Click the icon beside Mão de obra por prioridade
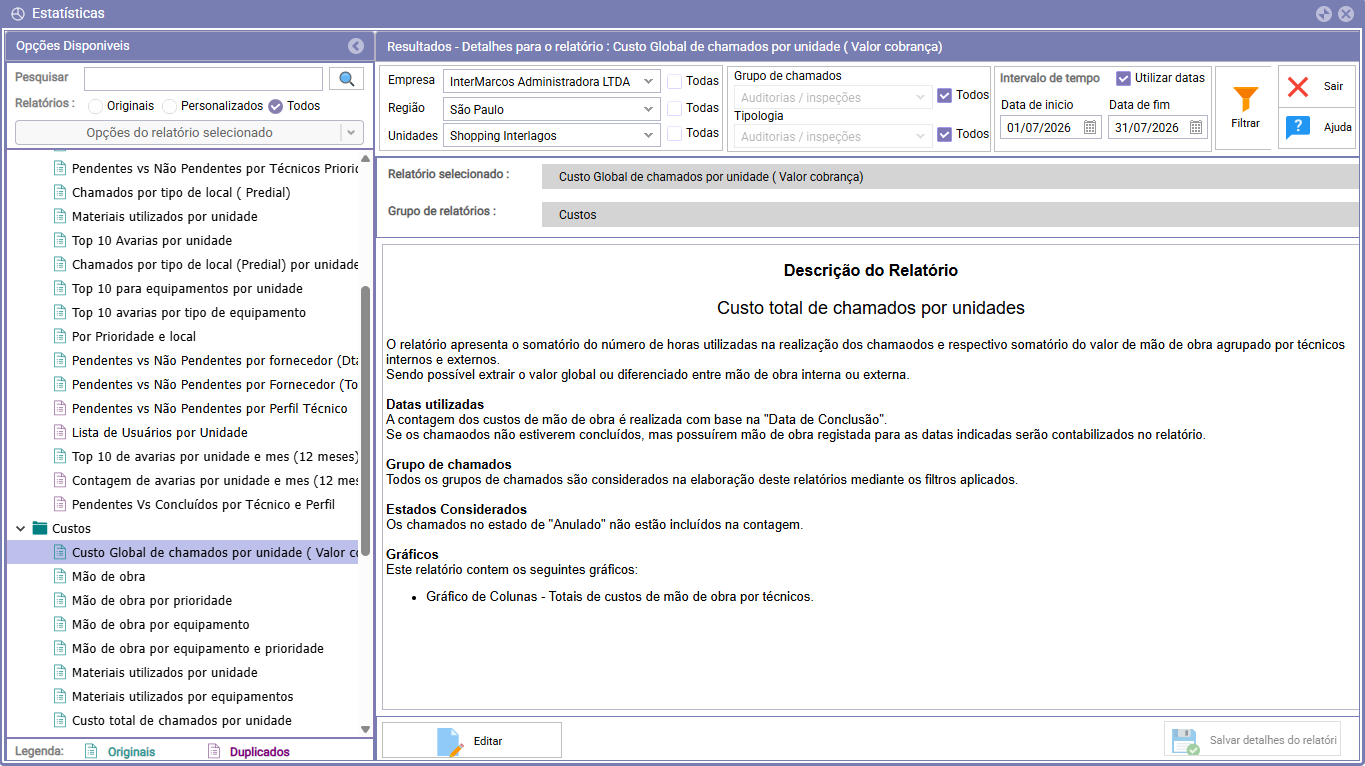Image resolution: width=1365 pixels, height=766 pixels. (59, 600)
